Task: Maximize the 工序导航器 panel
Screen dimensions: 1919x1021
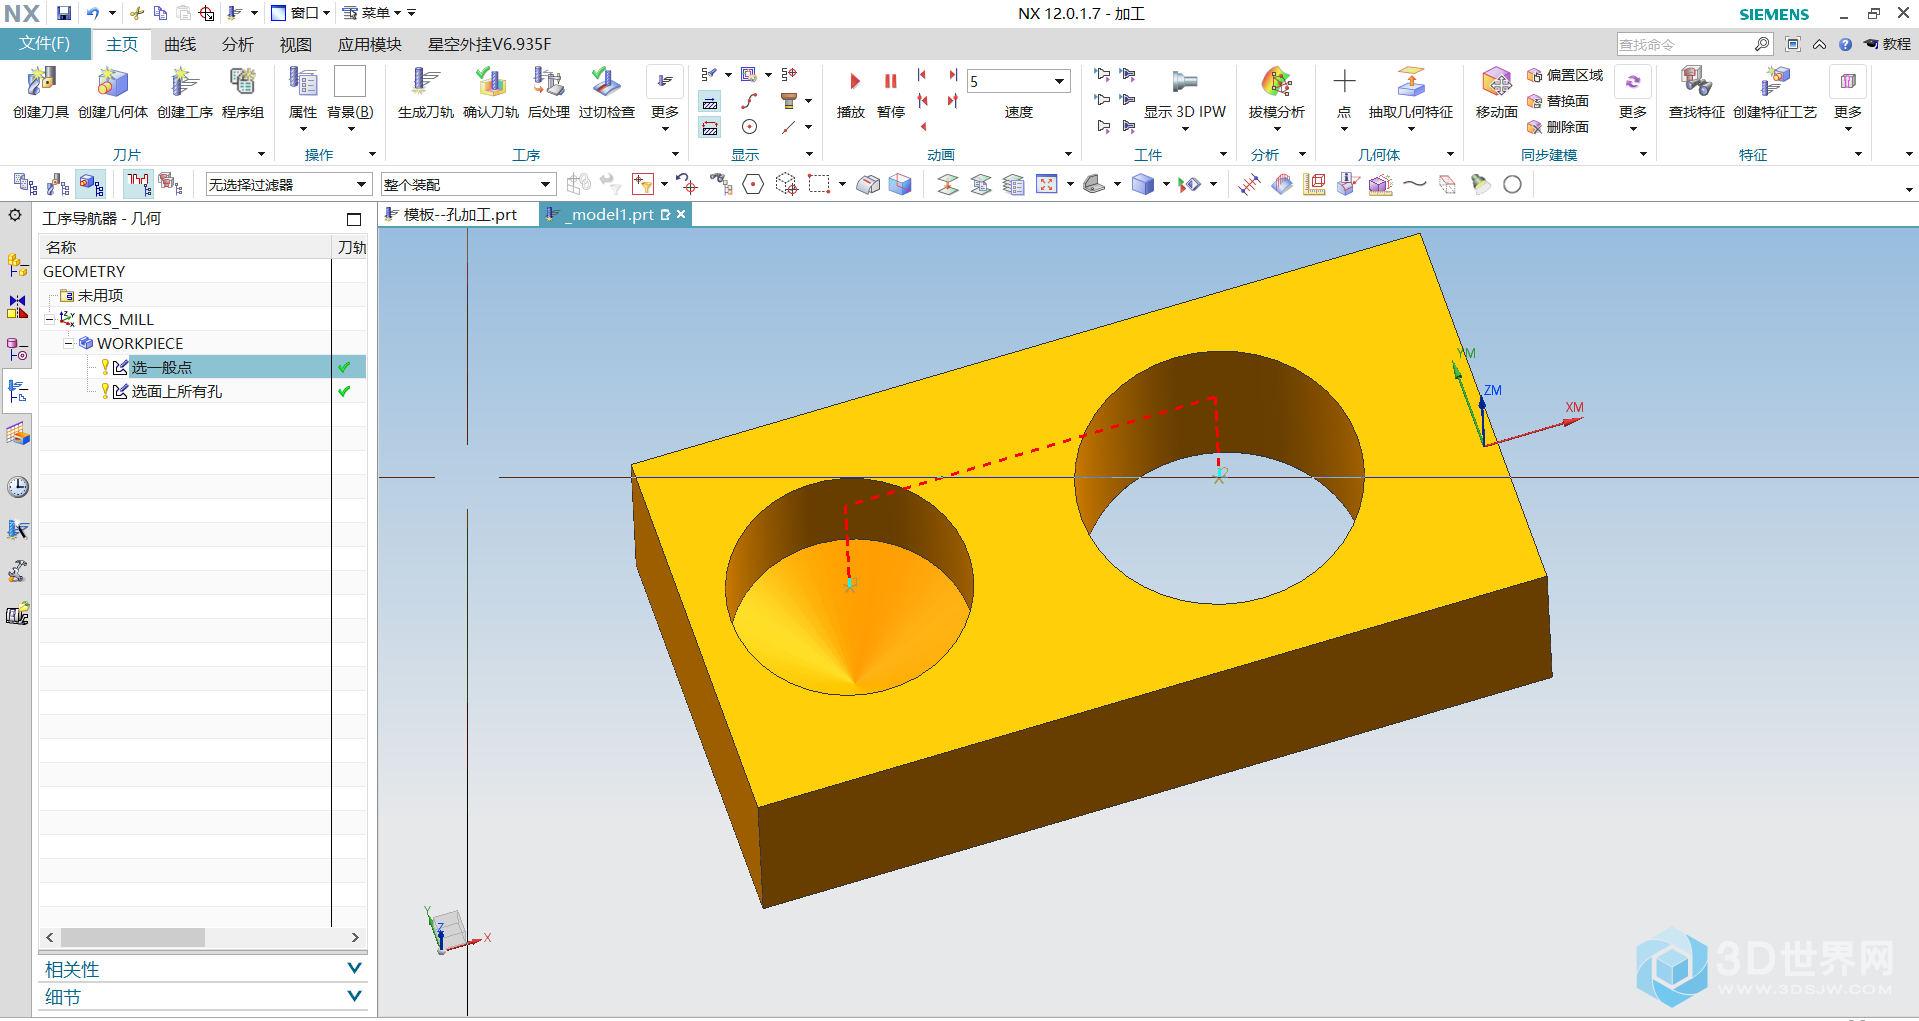Action: click(353, 219)
